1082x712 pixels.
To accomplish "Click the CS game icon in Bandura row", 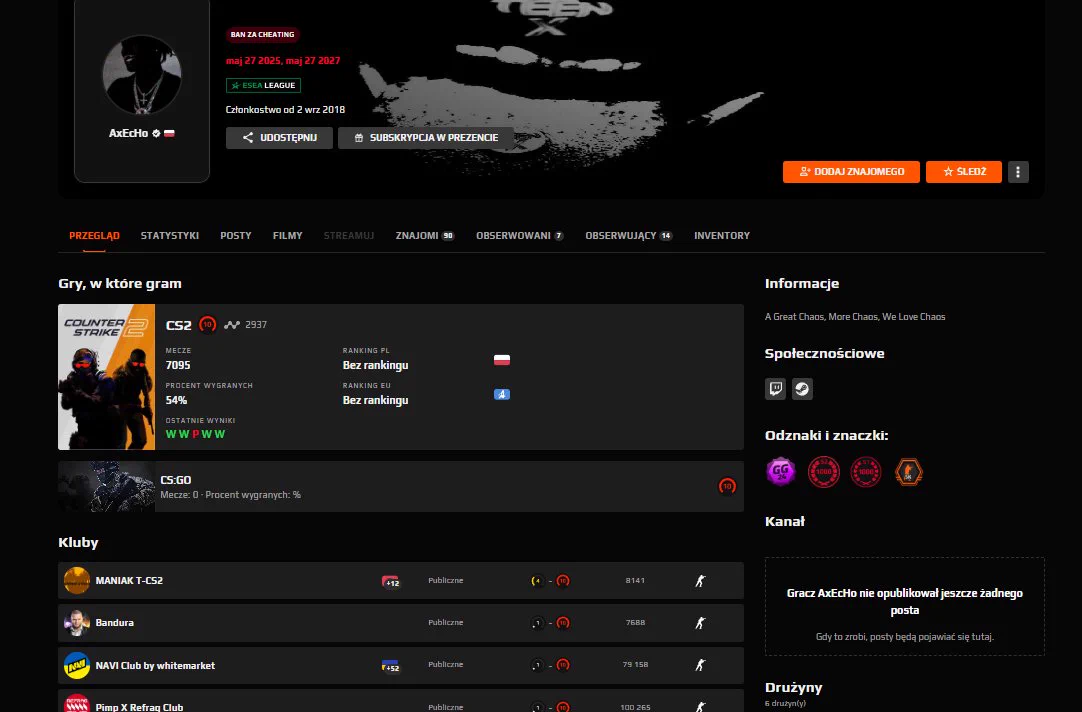I will pyautogui.click(x=700, y=623).
